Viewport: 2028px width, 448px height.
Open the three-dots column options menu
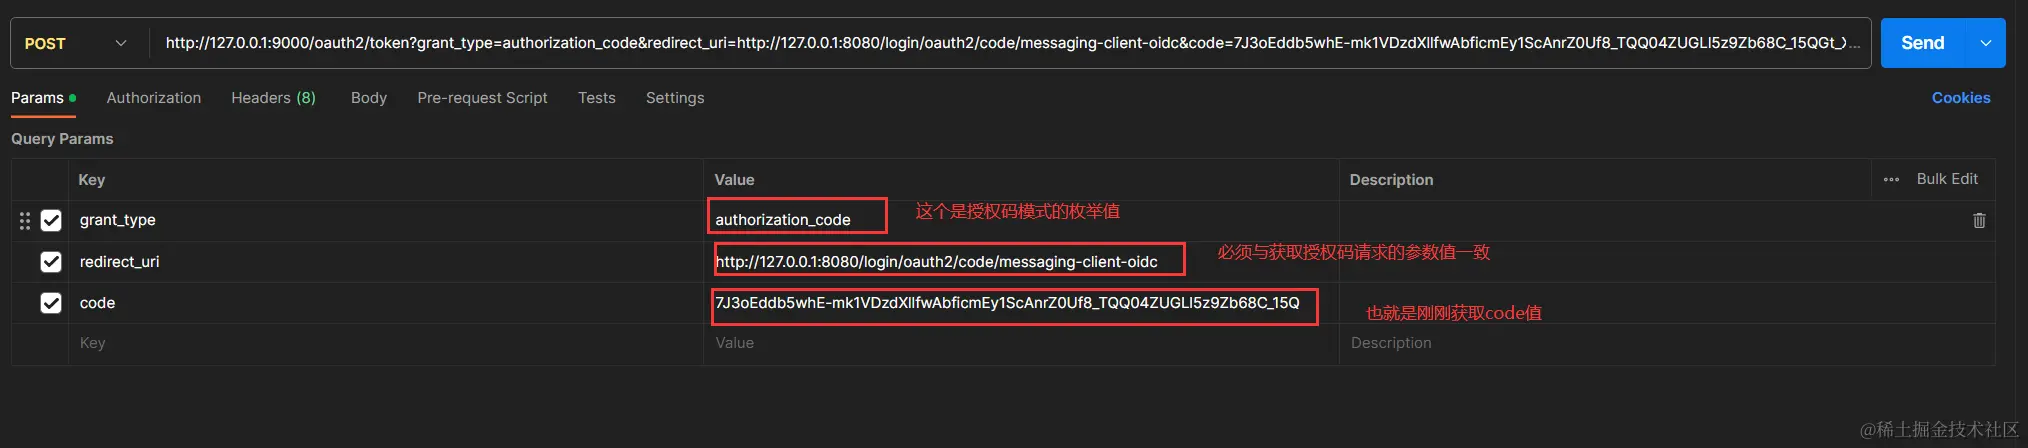coord(1891,180)
